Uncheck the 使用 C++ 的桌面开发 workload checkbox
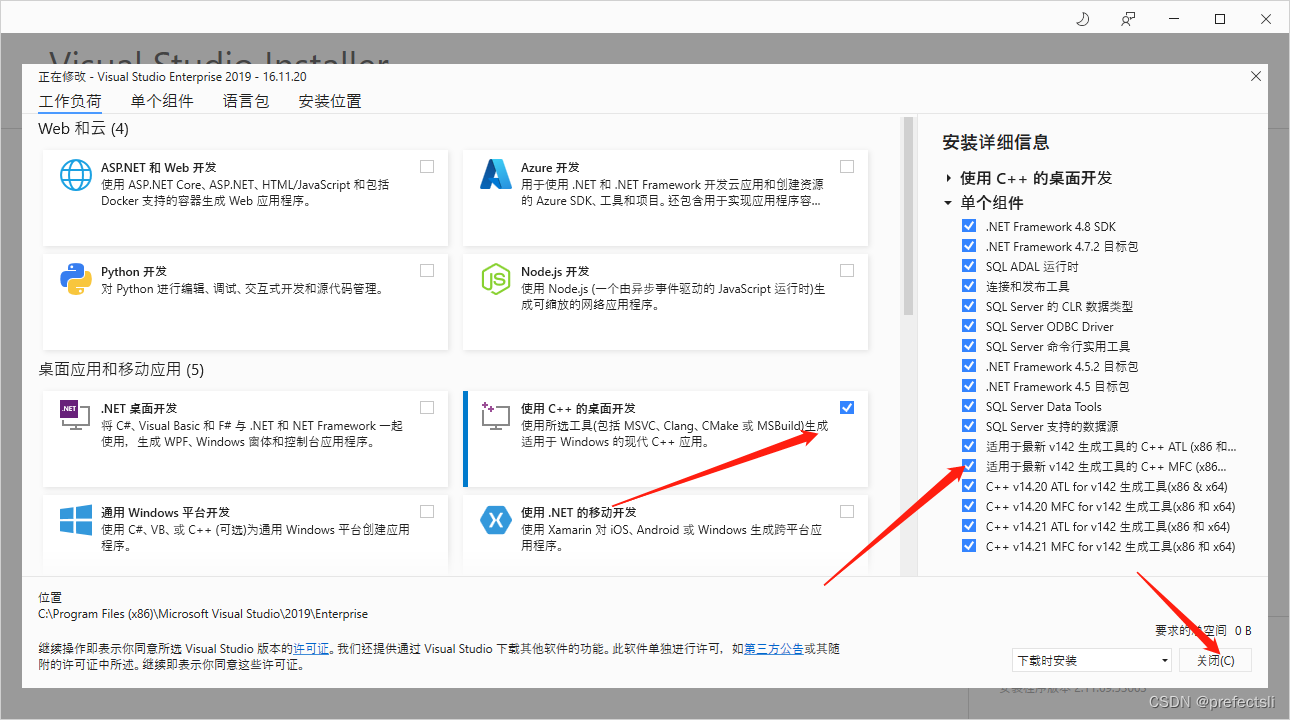1290x720 pixels. click(x=847, y=407)
